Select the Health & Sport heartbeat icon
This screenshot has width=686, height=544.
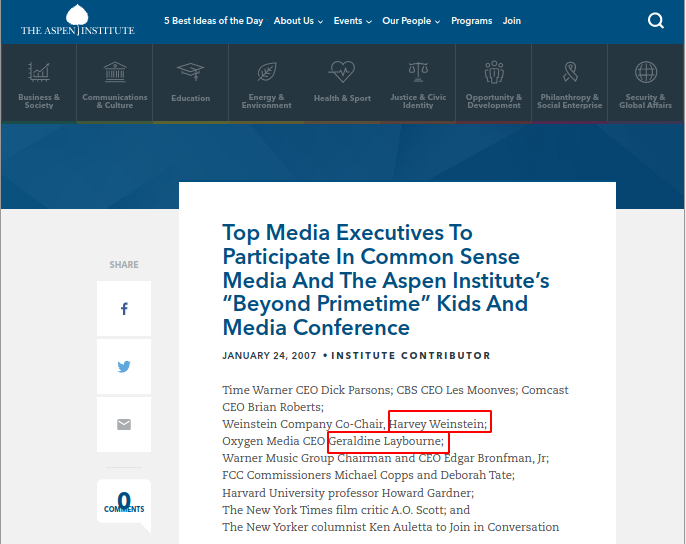342,72
